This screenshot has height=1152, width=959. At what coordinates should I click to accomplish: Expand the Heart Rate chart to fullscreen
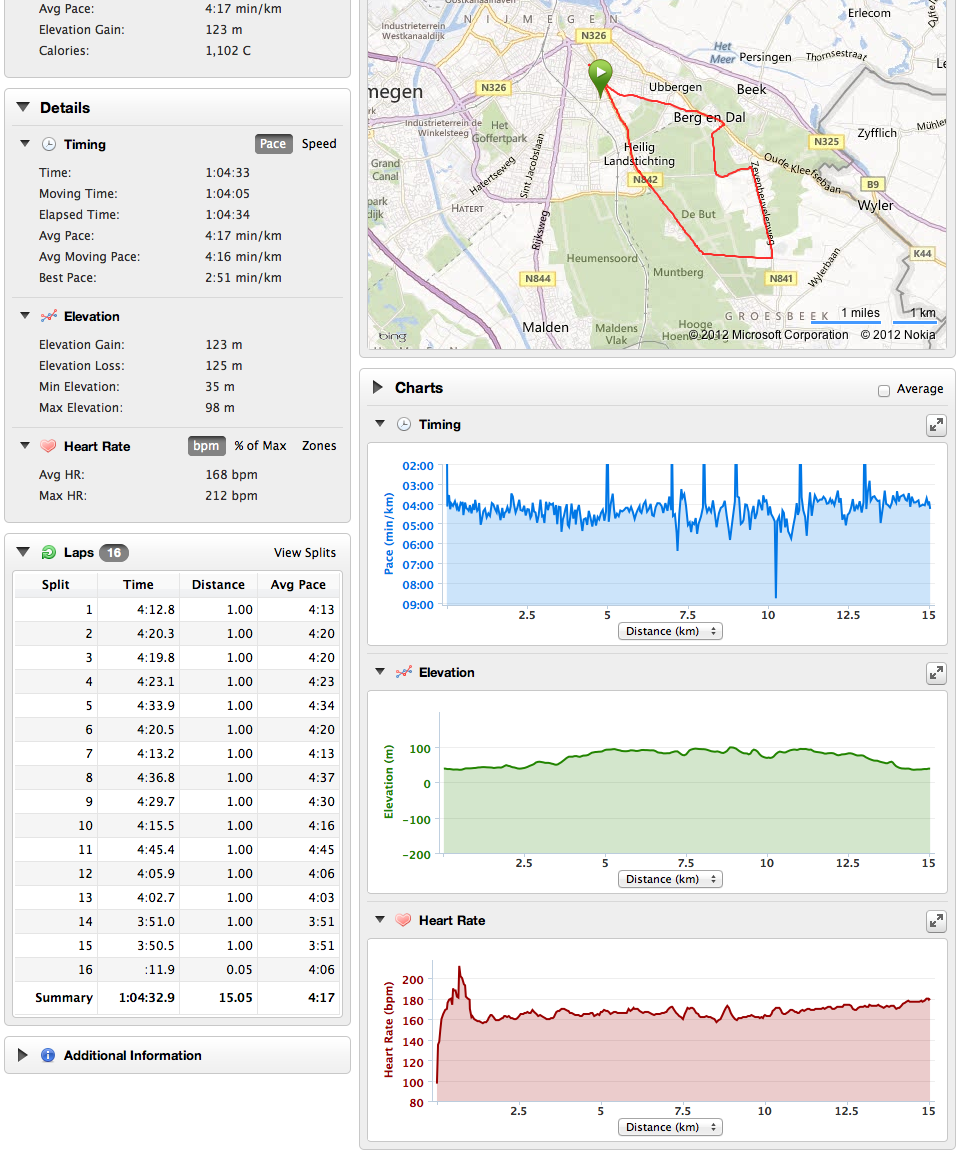tap(936, 921)
